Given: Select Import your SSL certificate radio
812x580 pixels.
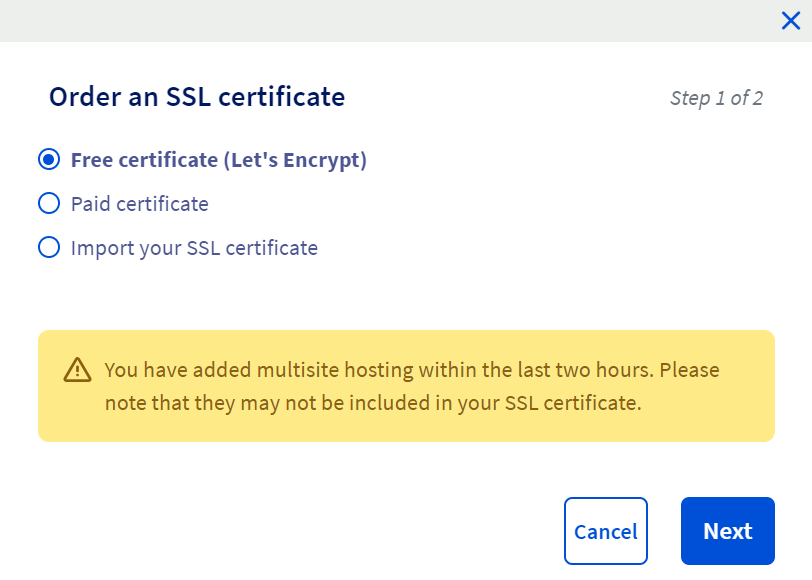Looking at the screenshot, I should [49, 248].
